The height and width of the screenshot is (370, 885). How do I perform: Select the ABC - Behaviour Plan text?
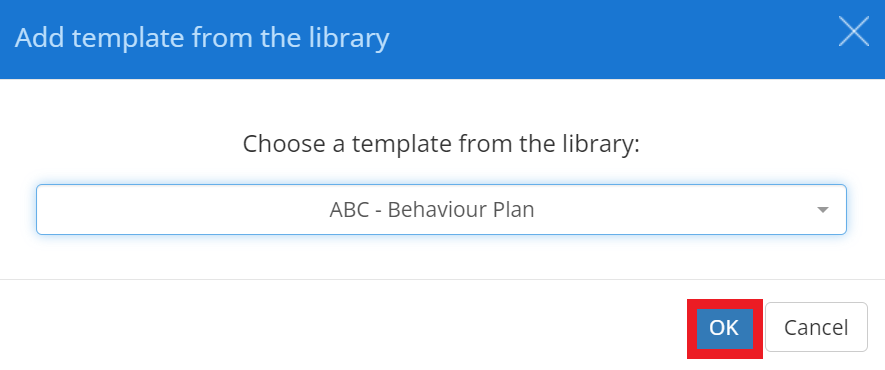432,210
